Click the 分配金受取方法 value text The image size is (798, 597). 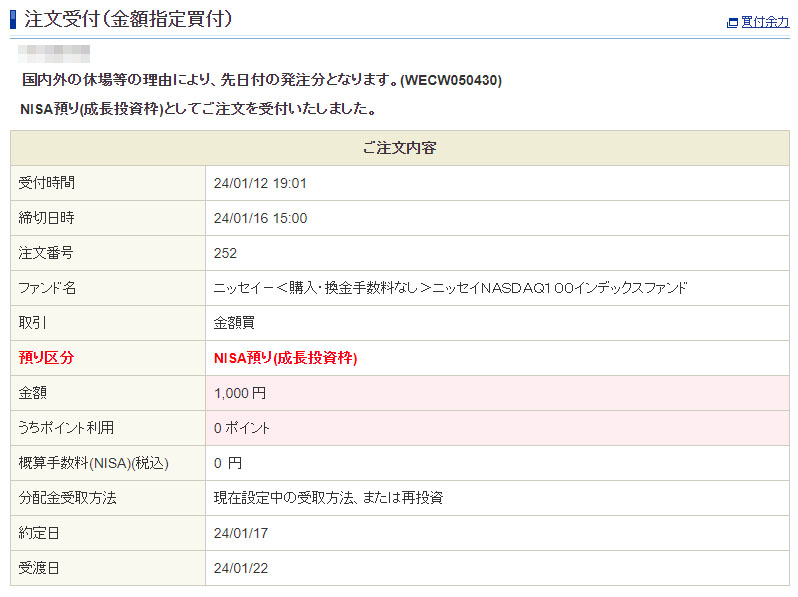[x=328, y=498]
